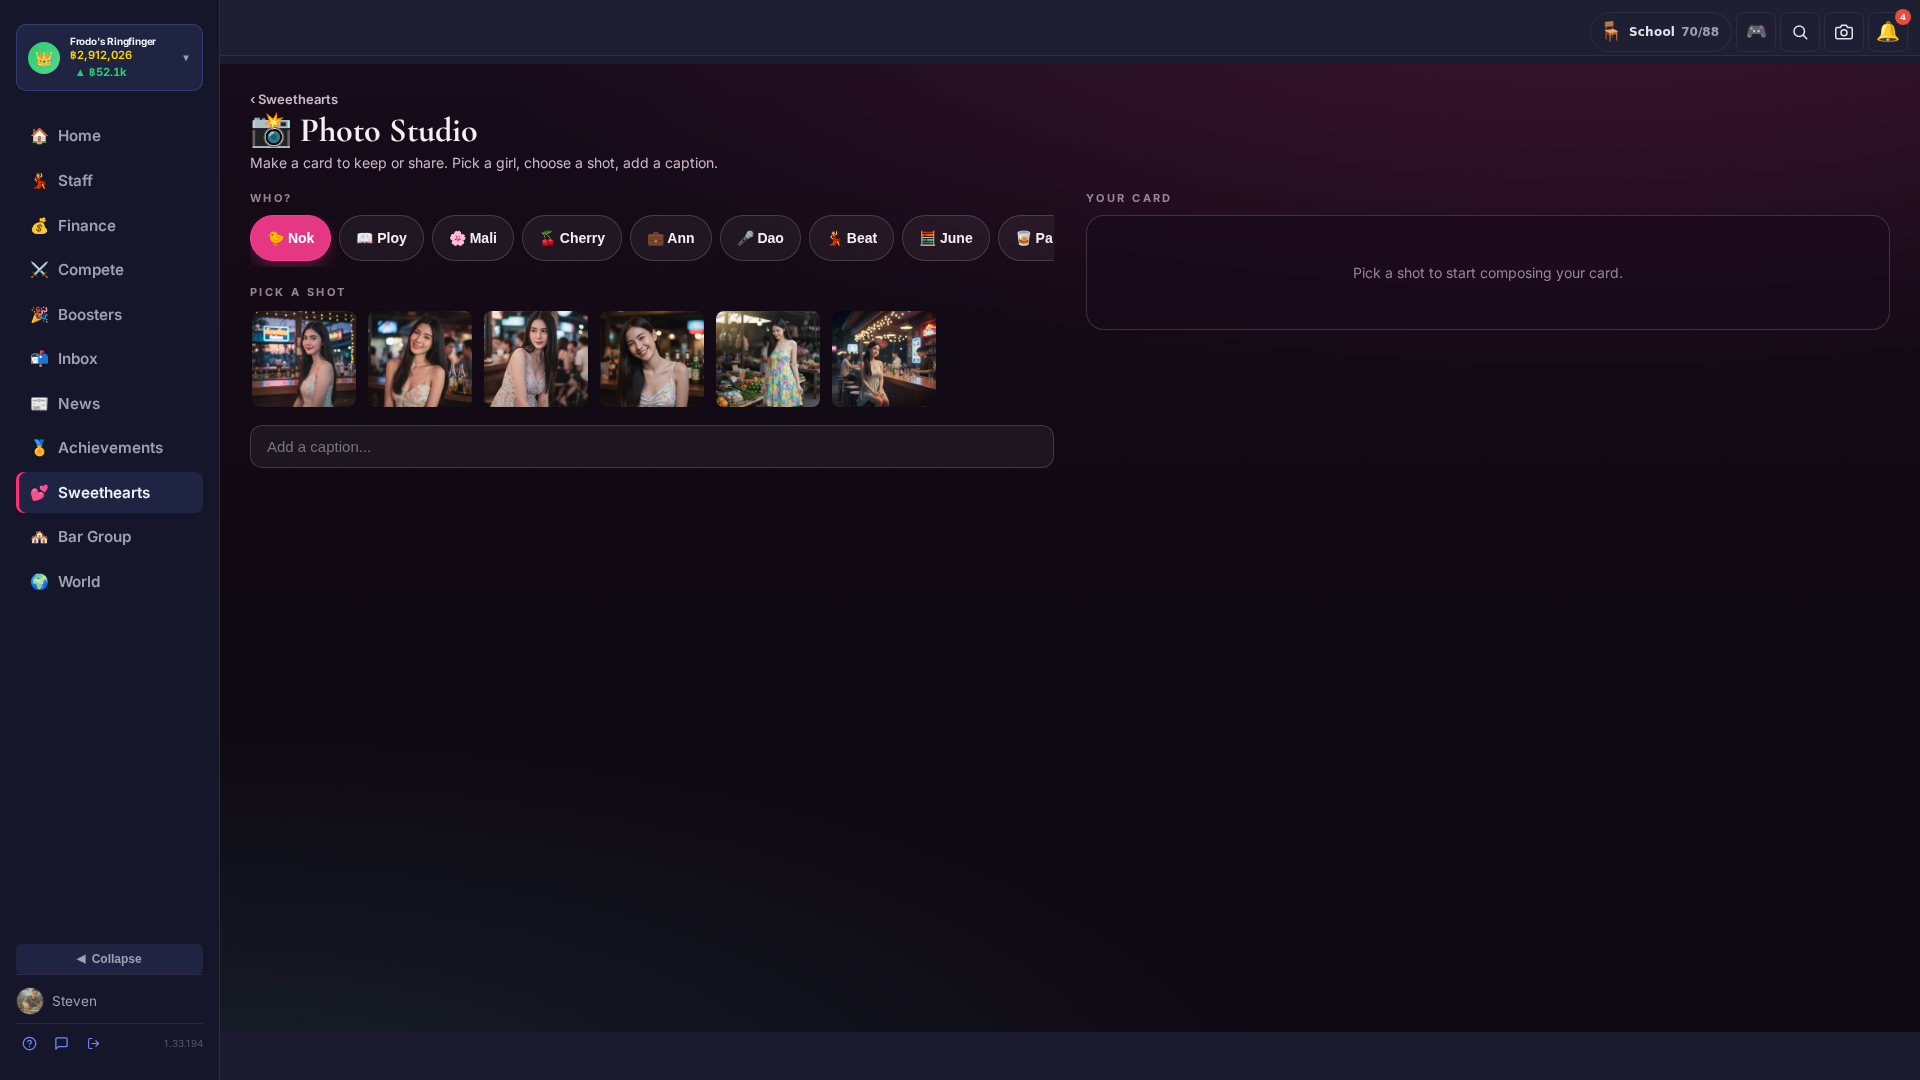Select Ploy girl chip
This screenshot has height=1080, width=1920.
[381, 238]
